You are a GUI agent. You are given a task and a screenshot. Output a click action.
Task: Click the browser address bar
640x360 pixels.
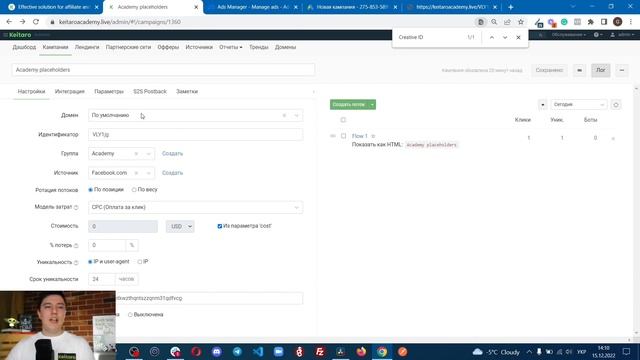[261, 22]
